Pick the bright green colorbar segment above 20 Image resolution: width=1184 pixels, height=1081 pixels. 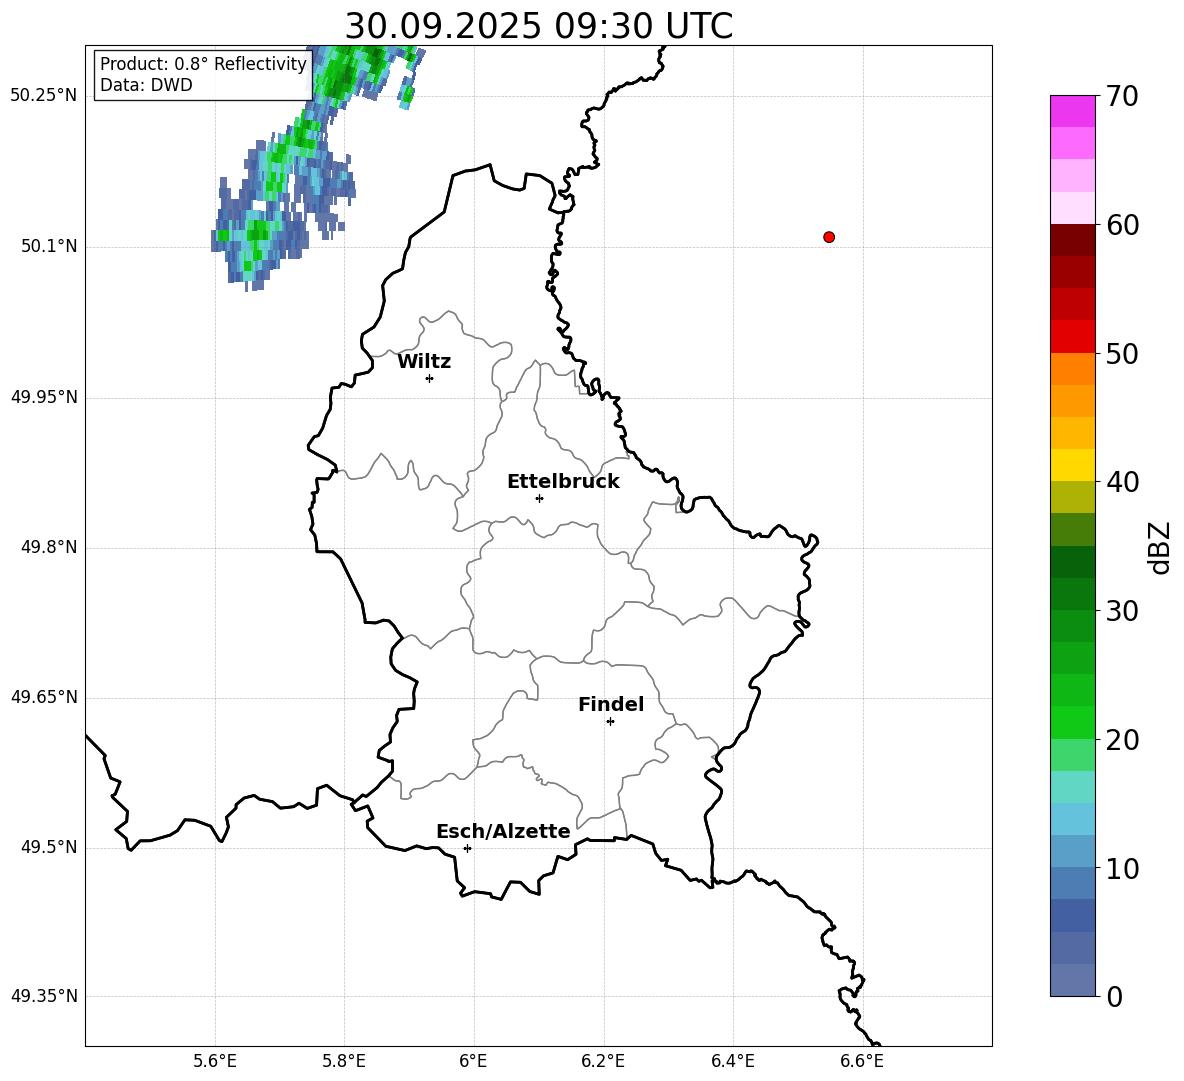[1072, 722]
